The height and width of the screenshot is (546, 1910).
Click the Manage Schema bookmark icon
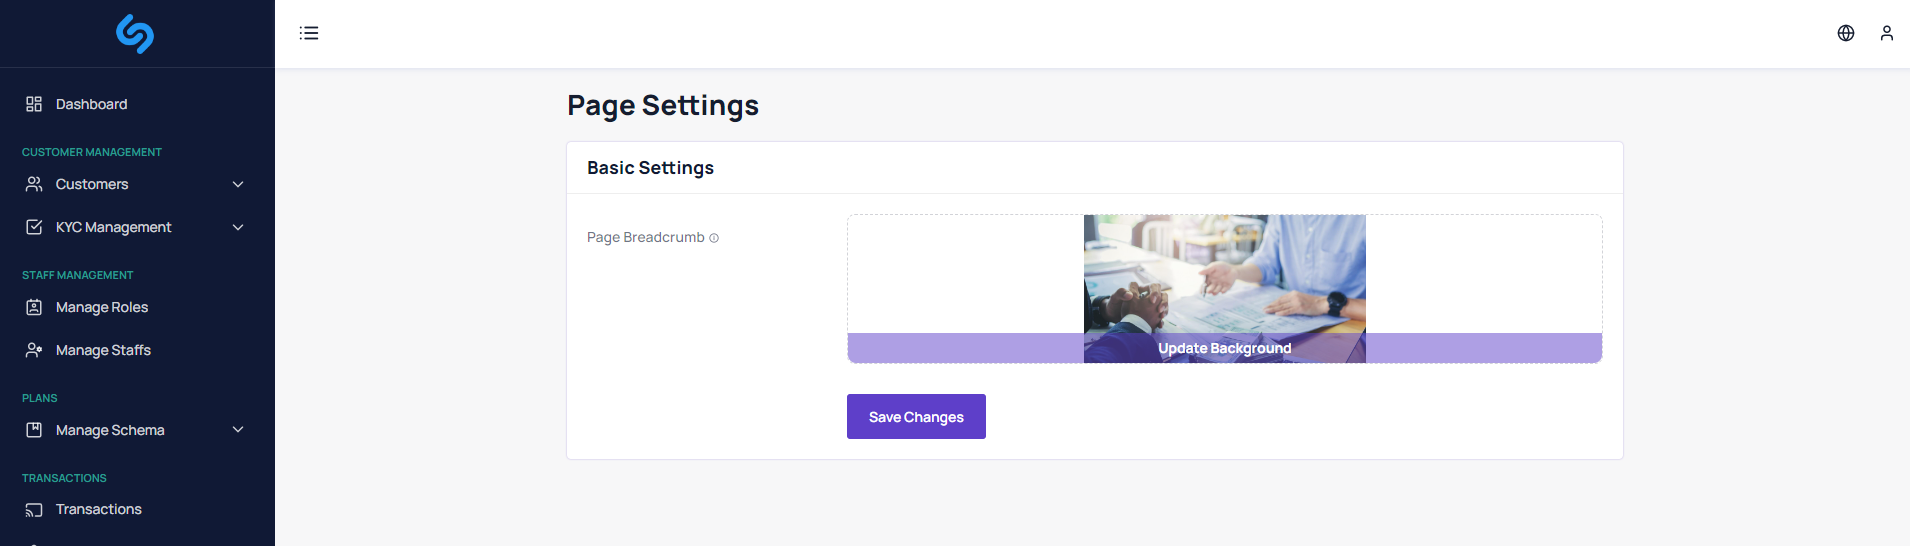(x=34, y=430)
